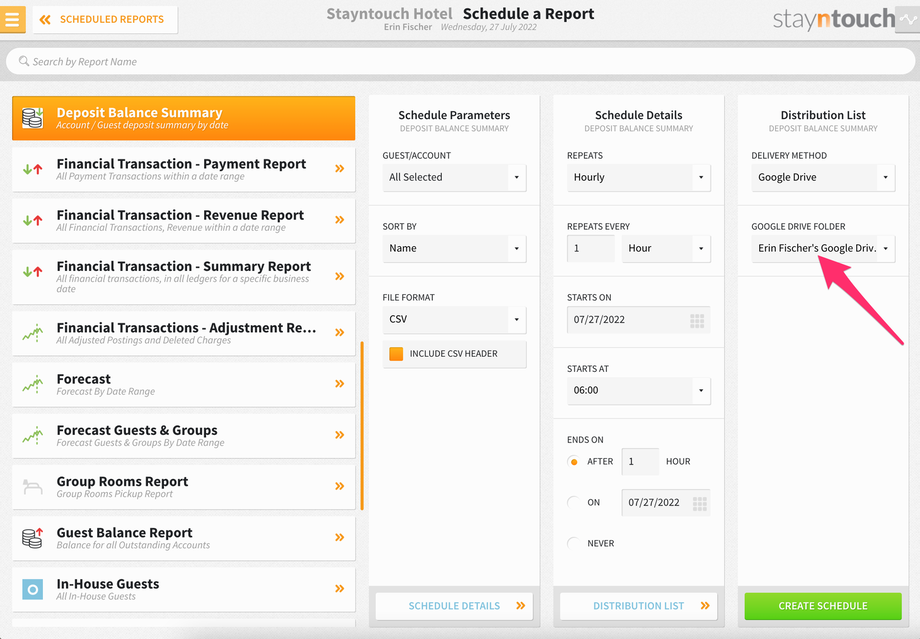The width and height of the screenshot is (920, 639).
Task: Click chevron arrow on Adjustment Report row
Action: click(x=340, y=333)
